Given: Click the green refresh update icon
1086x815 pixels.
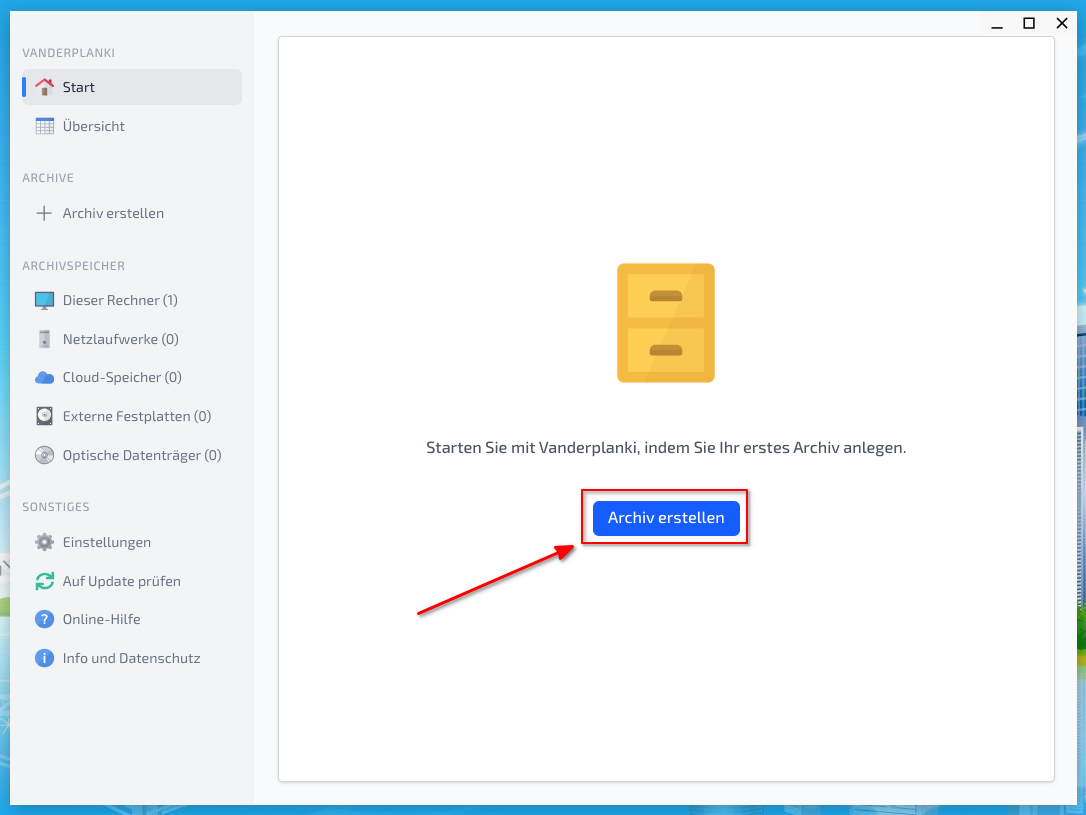Looking at the screenshot, I should (44, 581).
